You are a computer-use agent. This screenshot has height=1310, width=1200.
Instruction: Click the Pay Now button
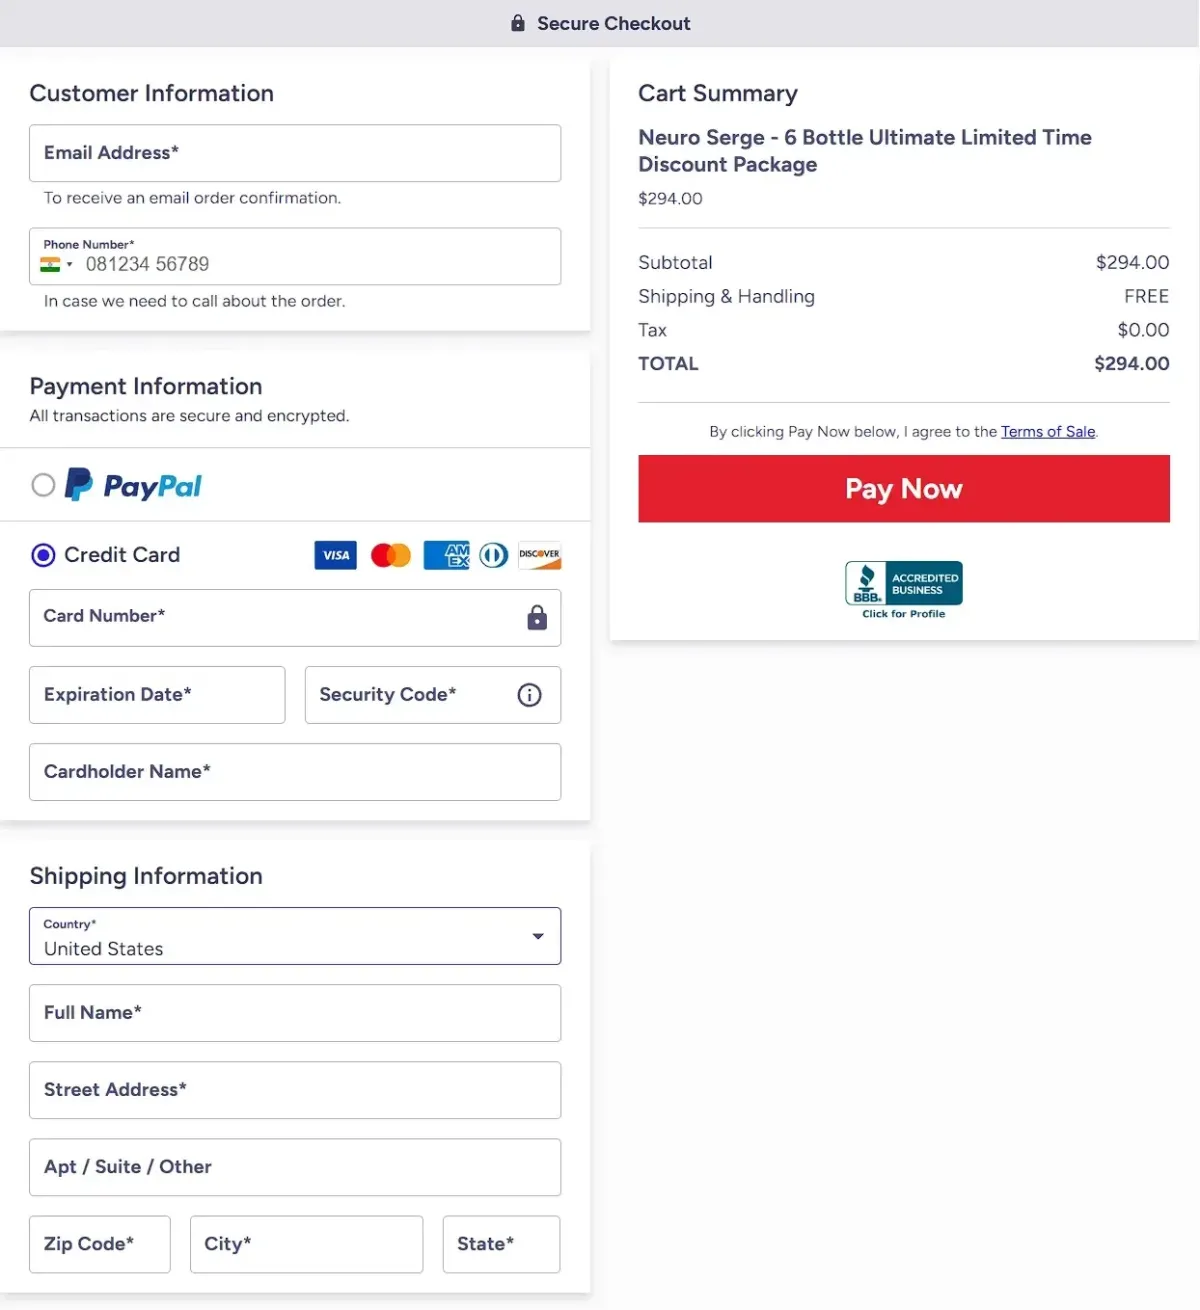[x=903, y=489]
